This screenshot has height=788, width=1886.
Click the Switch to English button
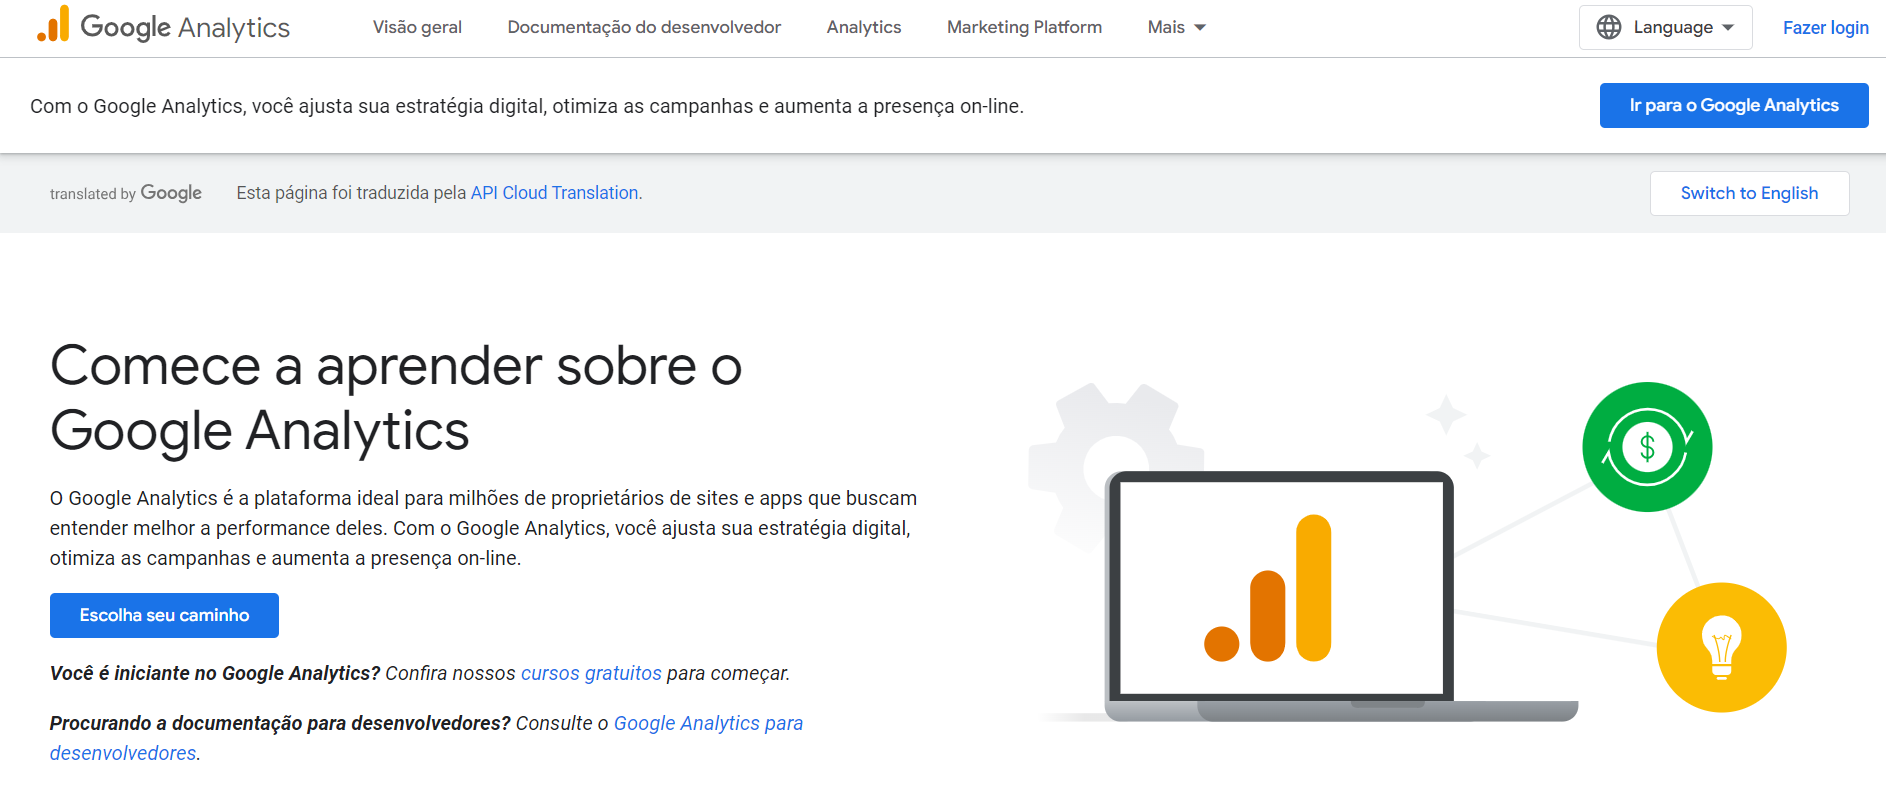(x=1749, y=193)
